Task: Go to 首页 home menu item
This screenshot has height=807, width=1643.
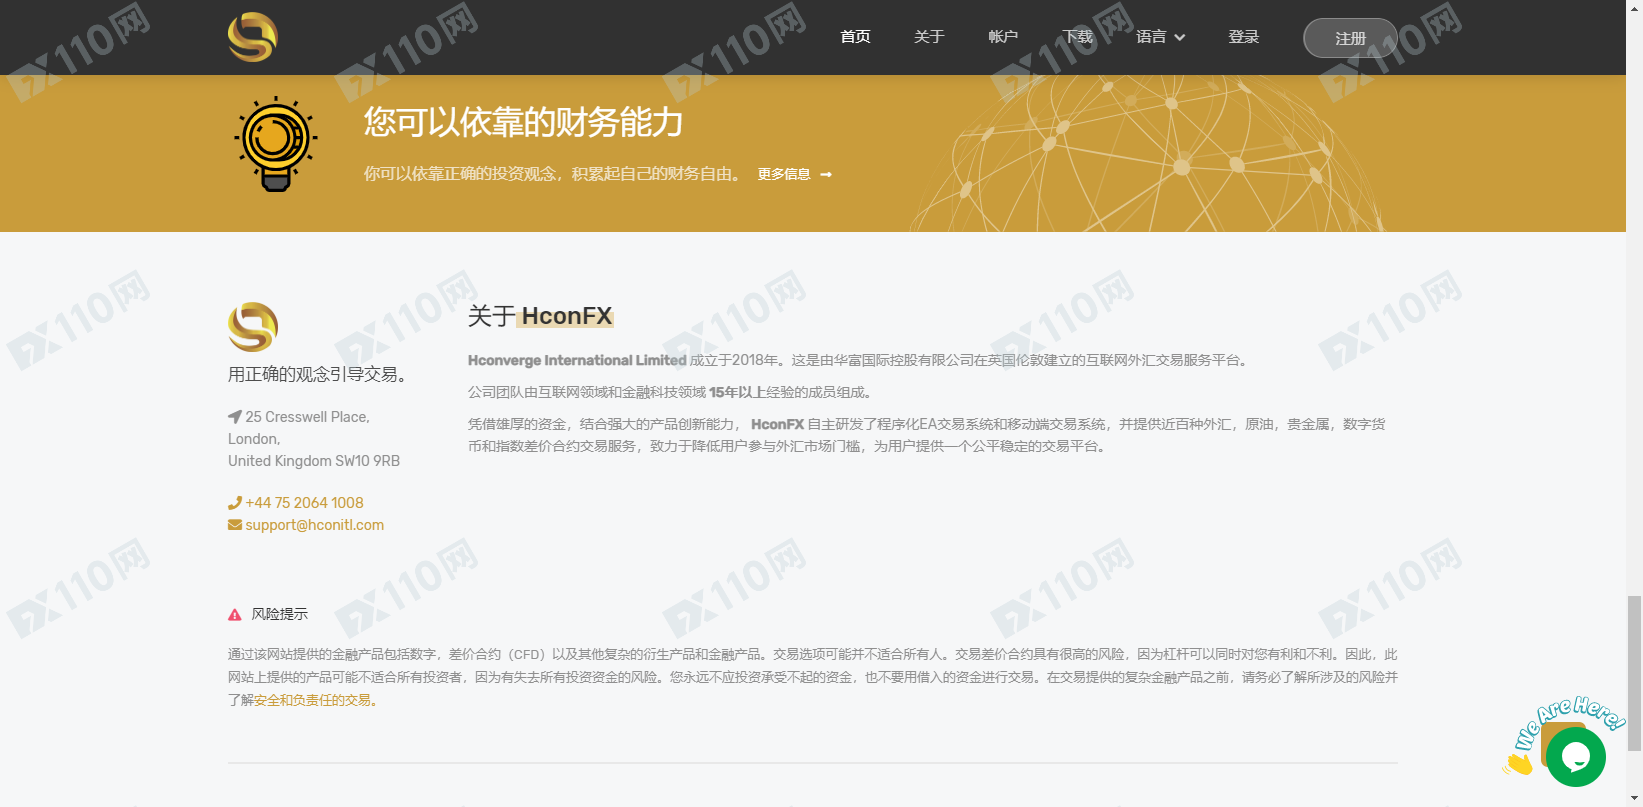Action: pos(855,37)
